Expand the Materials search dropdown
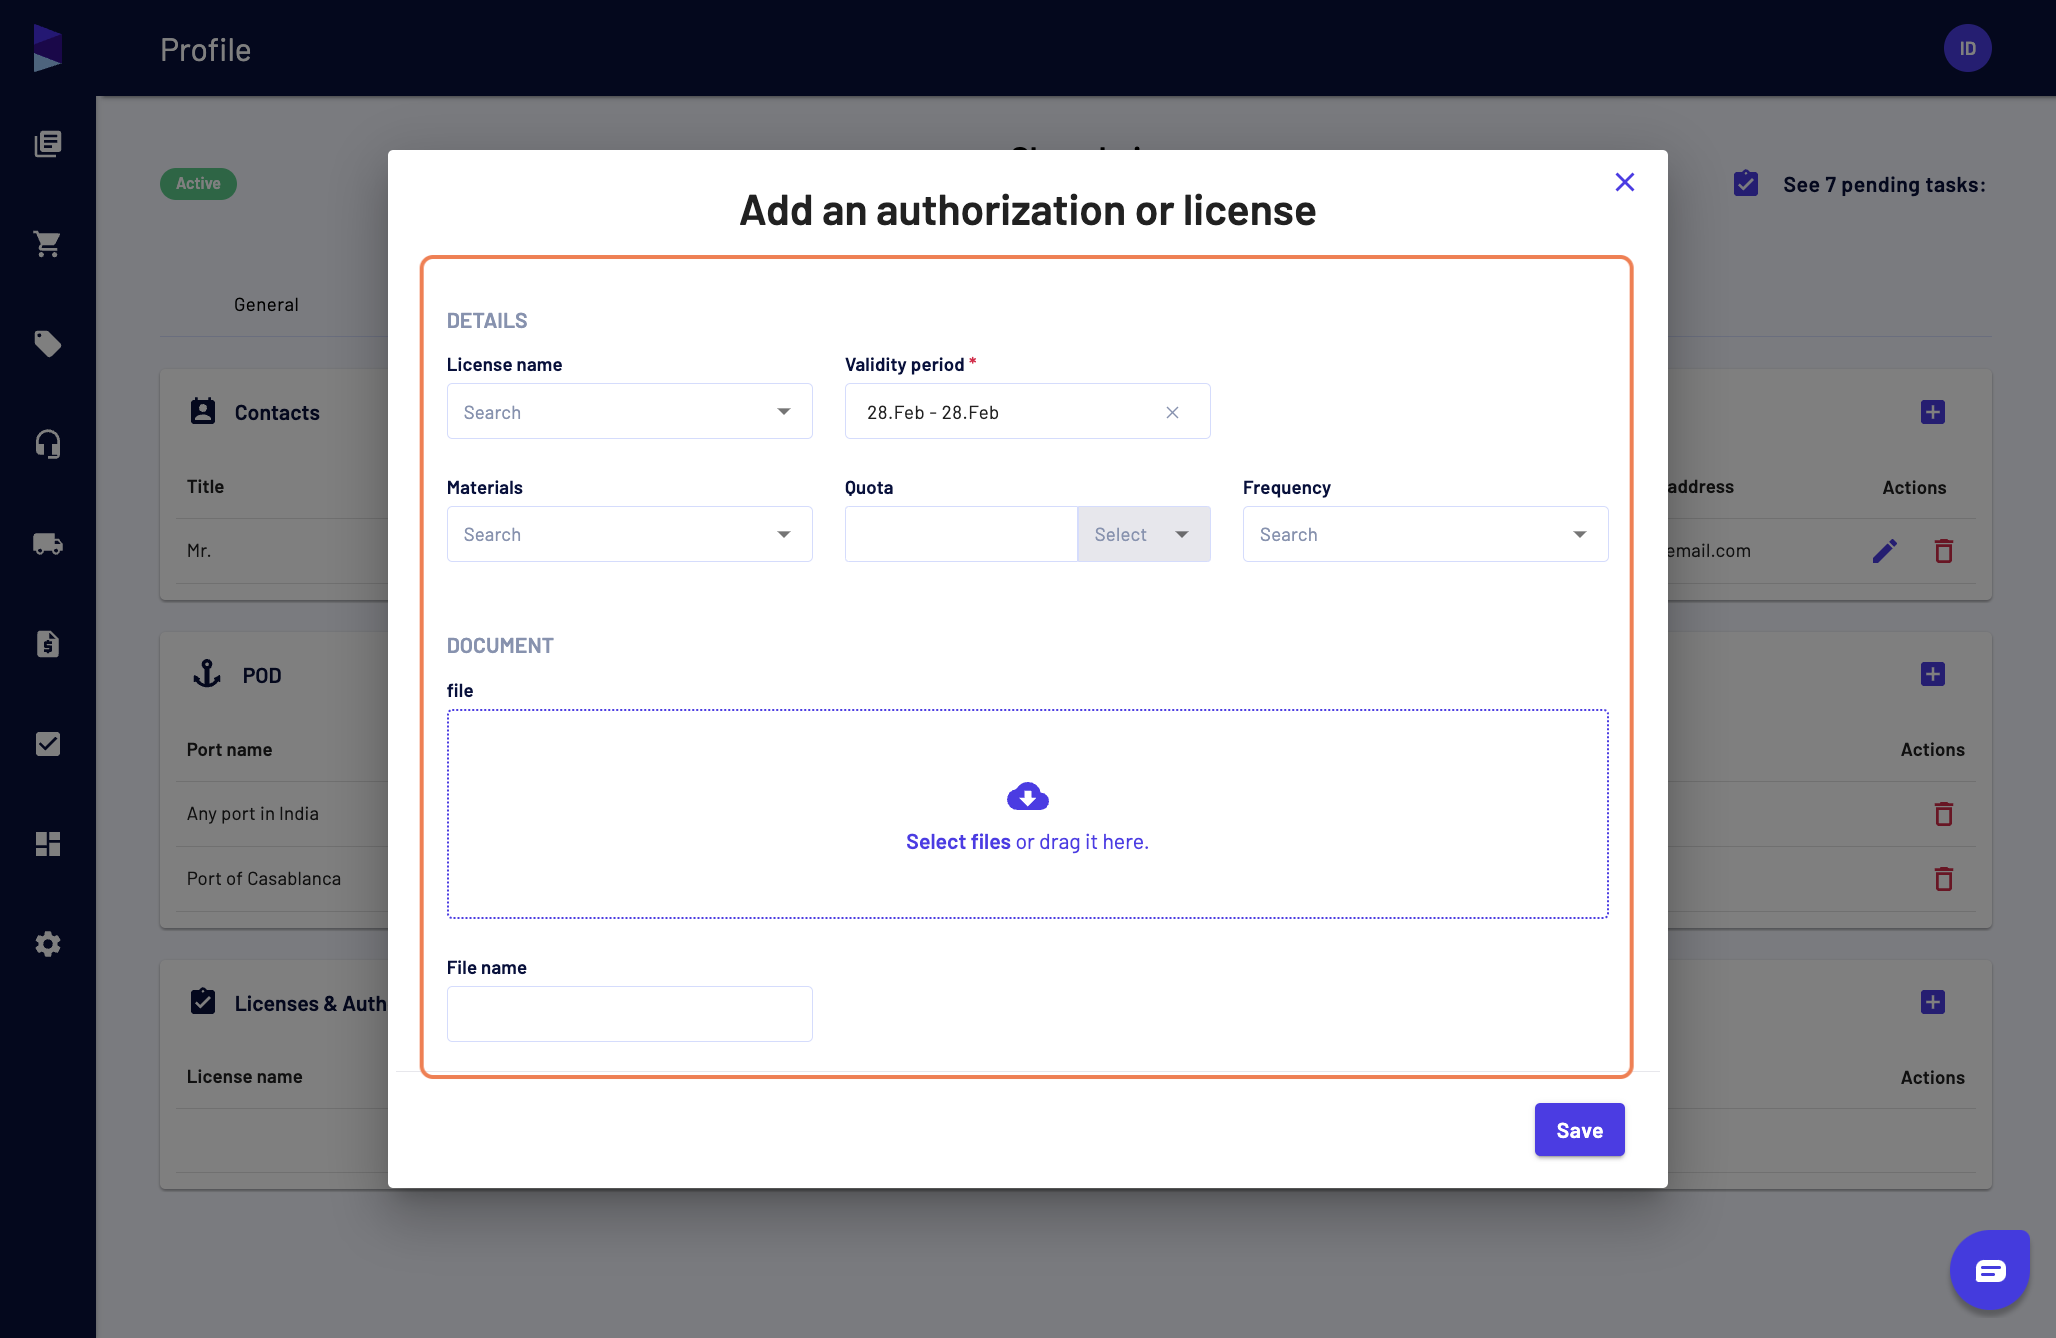Screen dimensions: 2056x1338 click(x=629, y=534)
